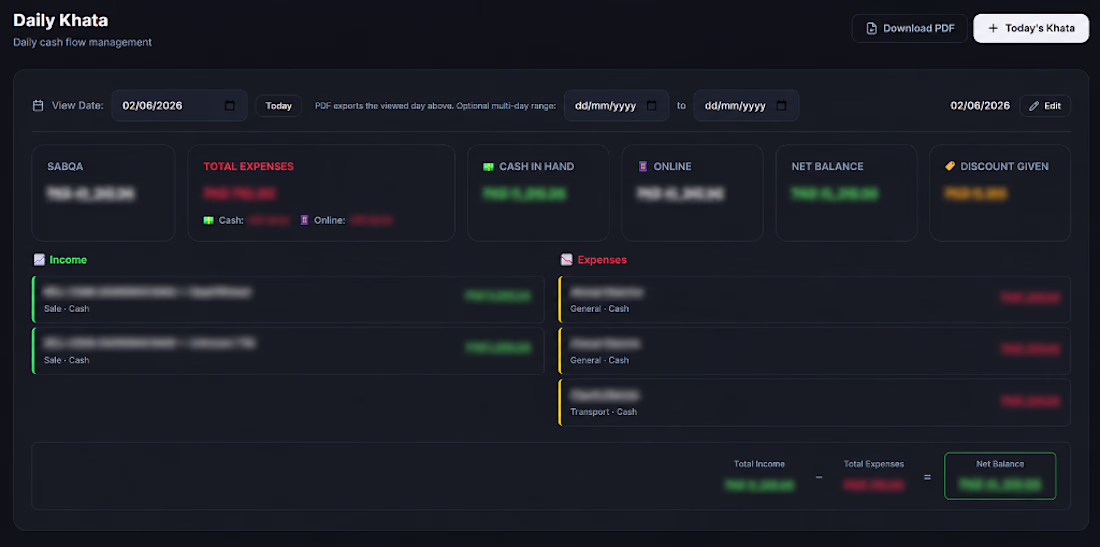Screen dimensions: 1100x547
Task: Click the Online summary card
Action: pos(692,193)
